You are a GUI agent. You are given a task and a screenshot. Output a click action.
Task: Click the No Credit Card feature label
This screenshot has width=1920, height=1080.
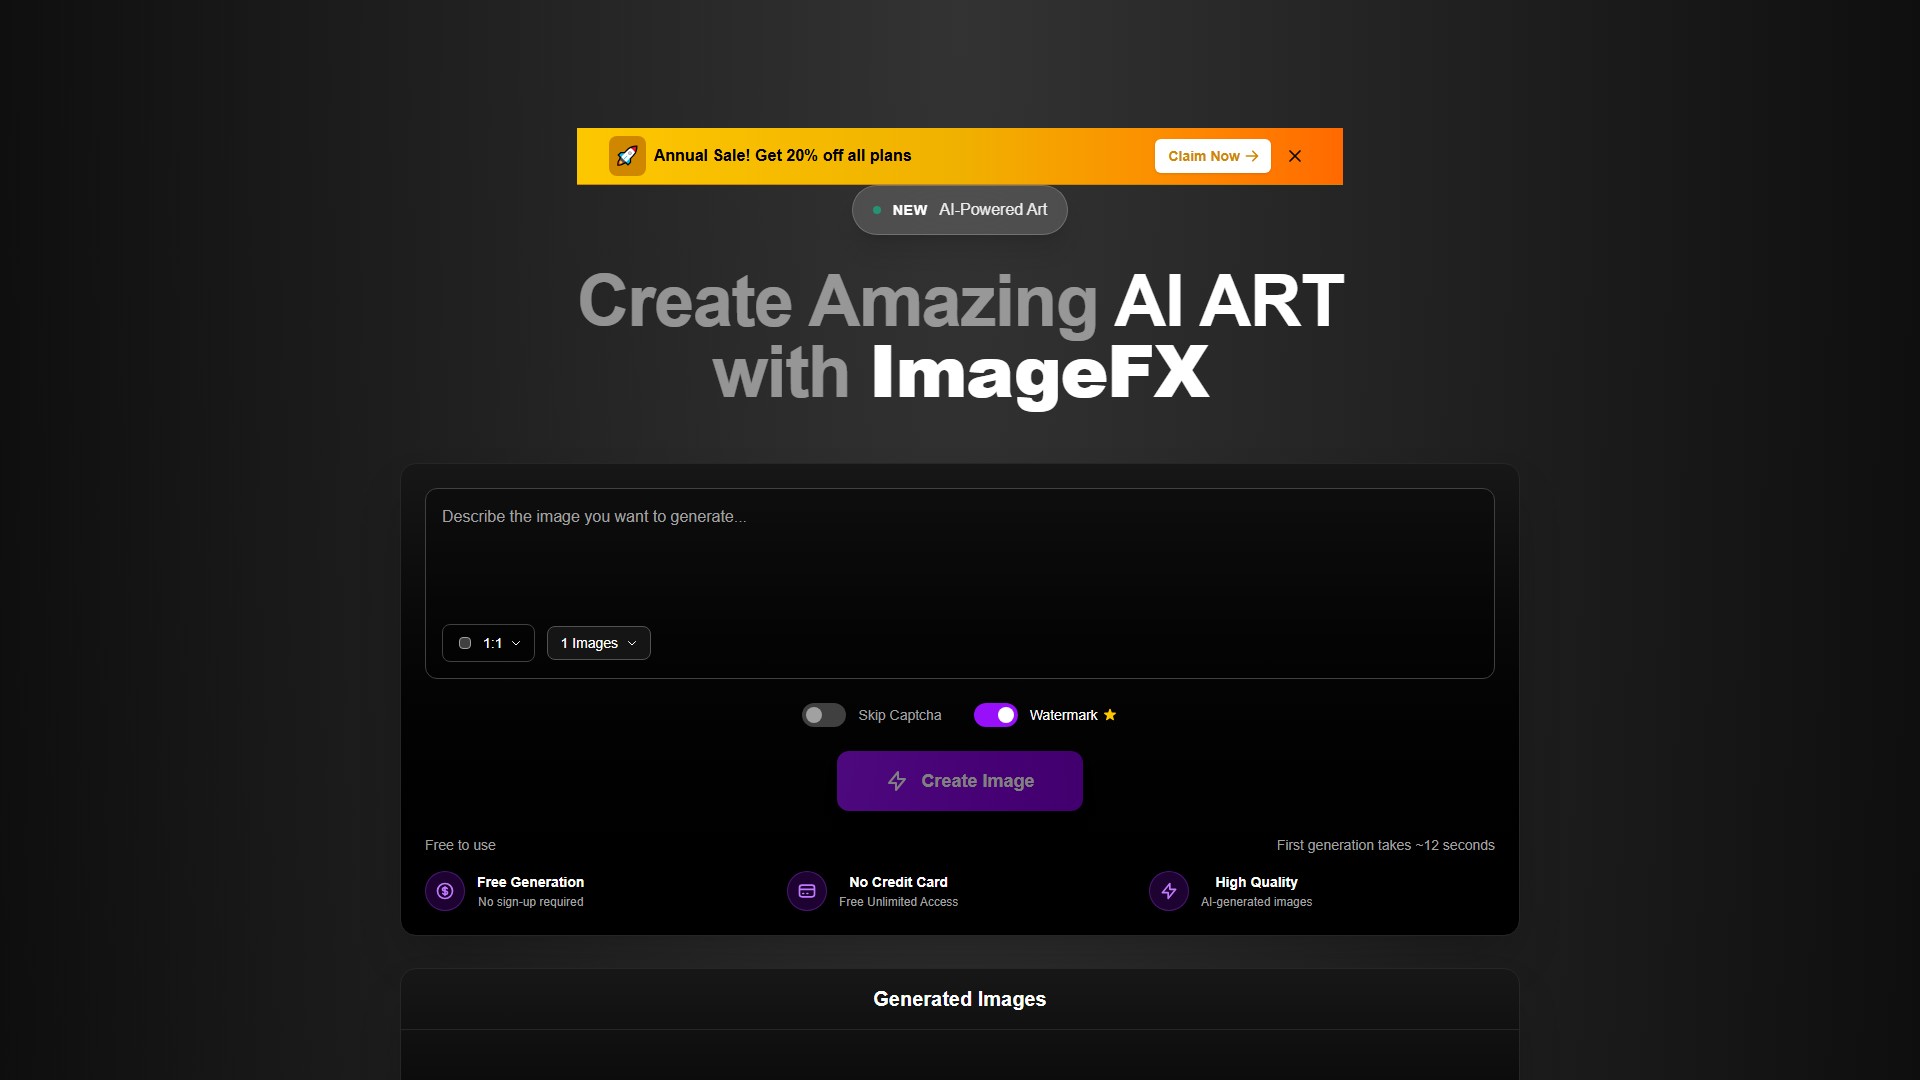click(898, 882)
